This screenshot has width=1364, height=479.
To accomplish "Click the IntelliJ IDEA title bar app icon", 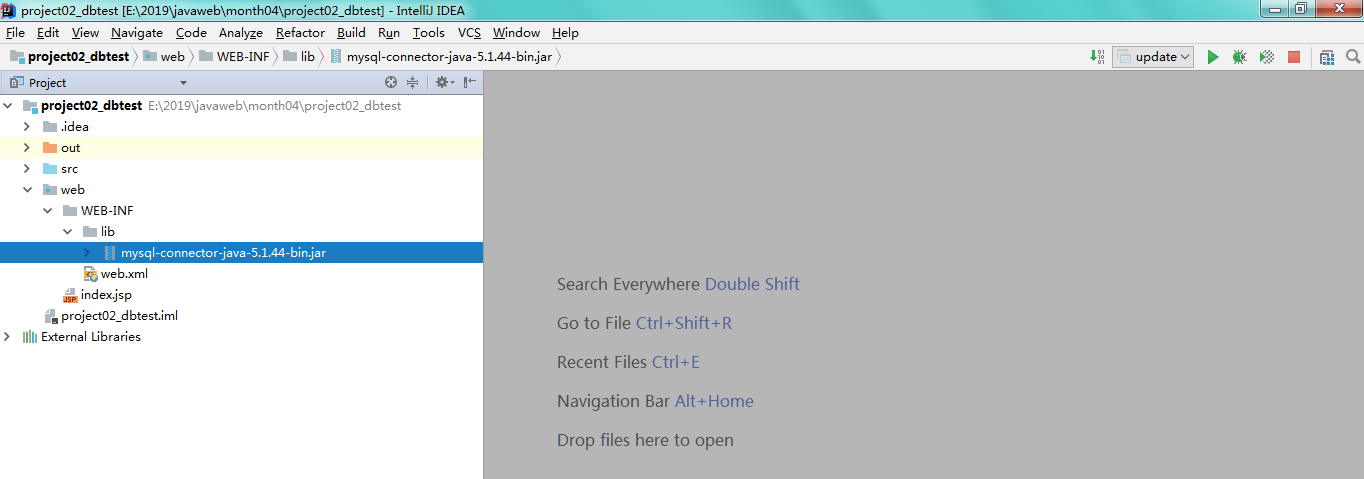I will coord(10,9).
